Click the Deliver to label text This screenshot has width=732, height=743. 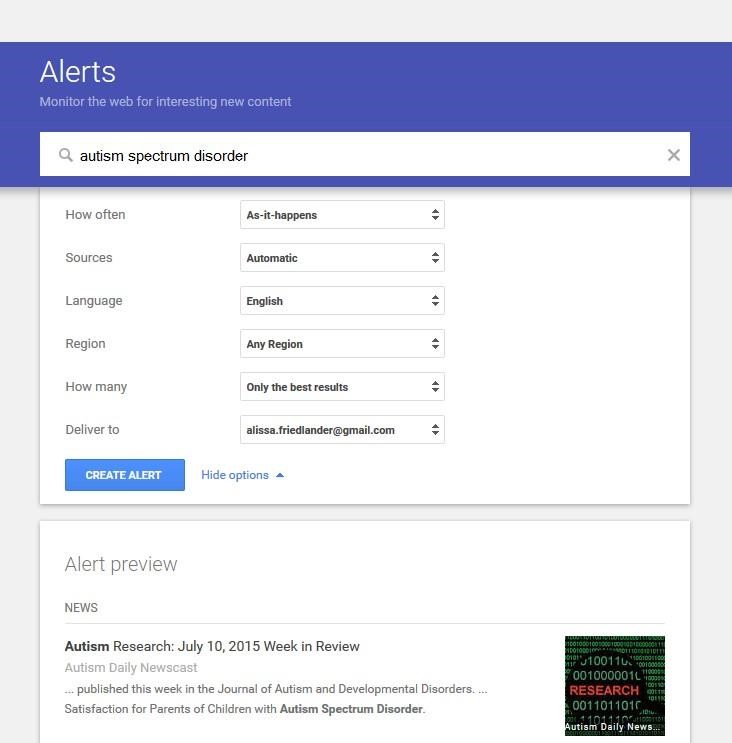pos(92,430)
